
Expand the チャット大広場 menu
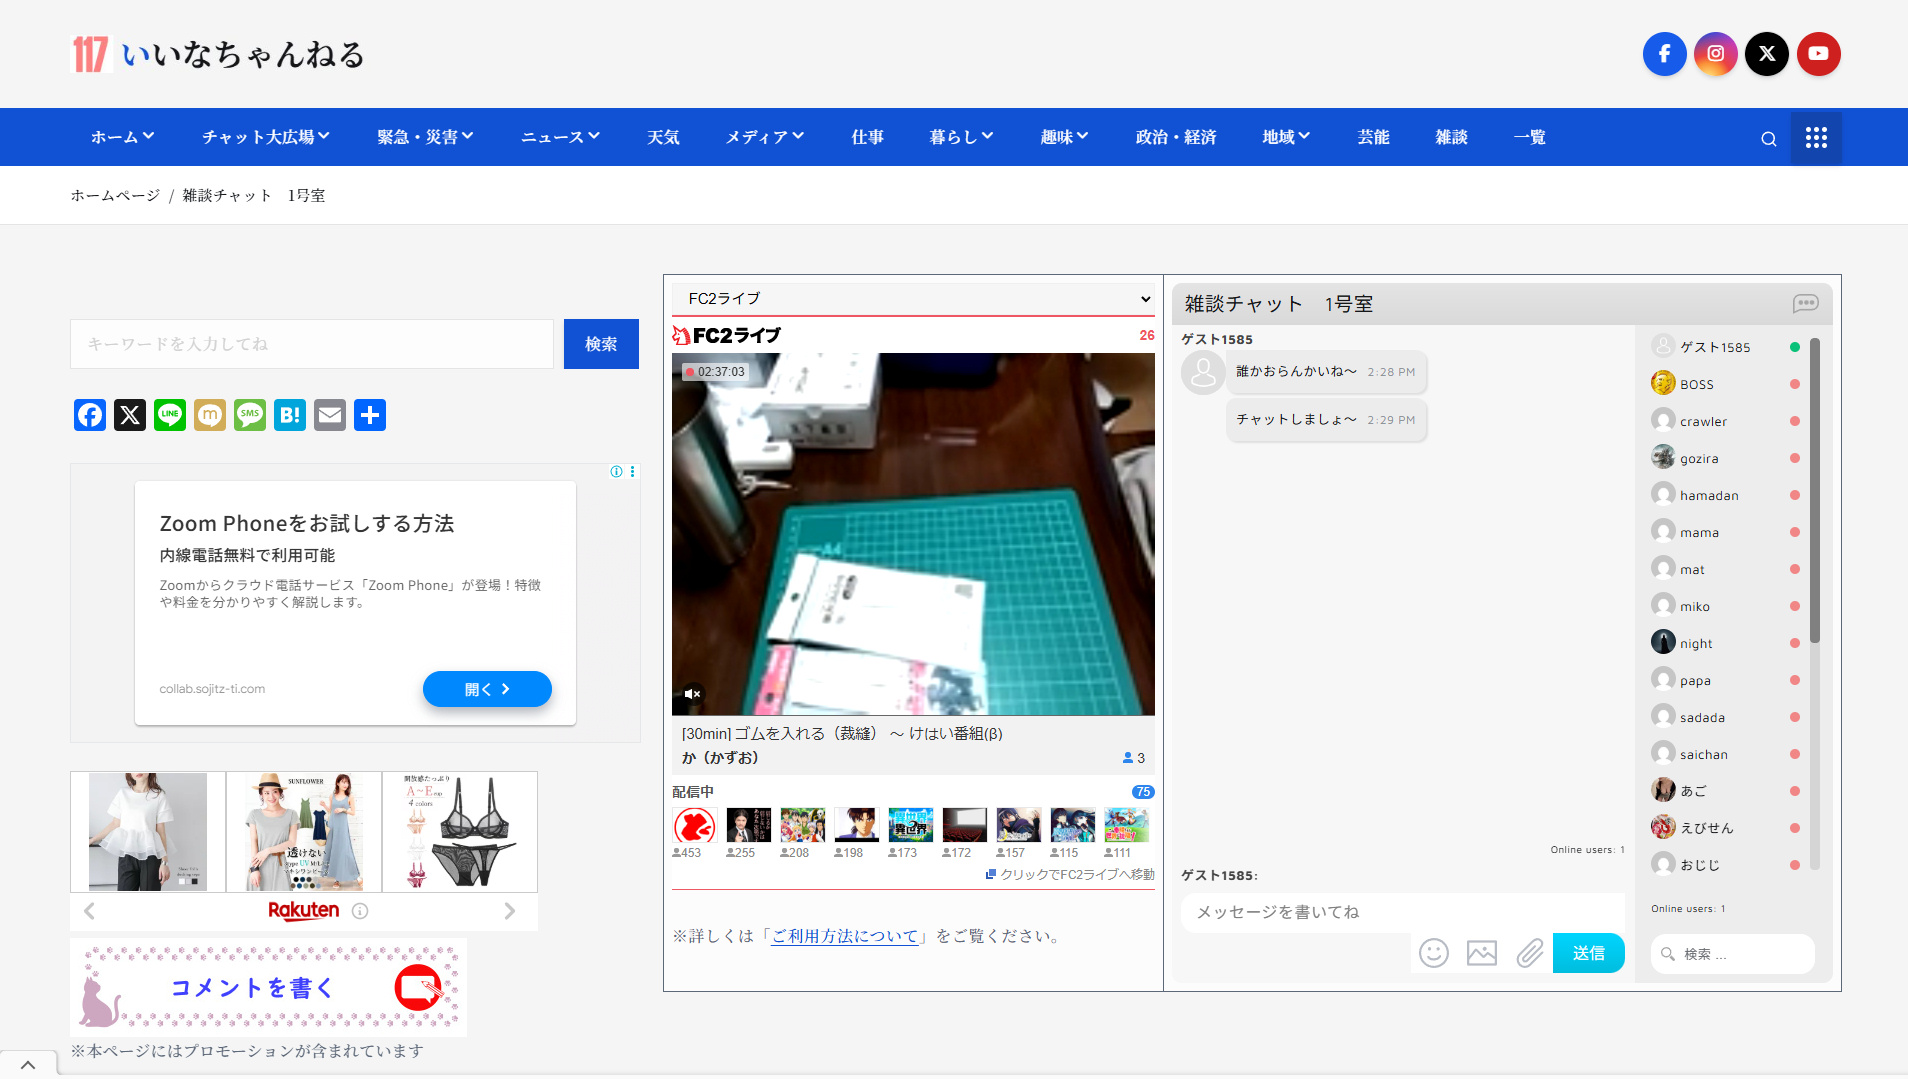point(265,137)
